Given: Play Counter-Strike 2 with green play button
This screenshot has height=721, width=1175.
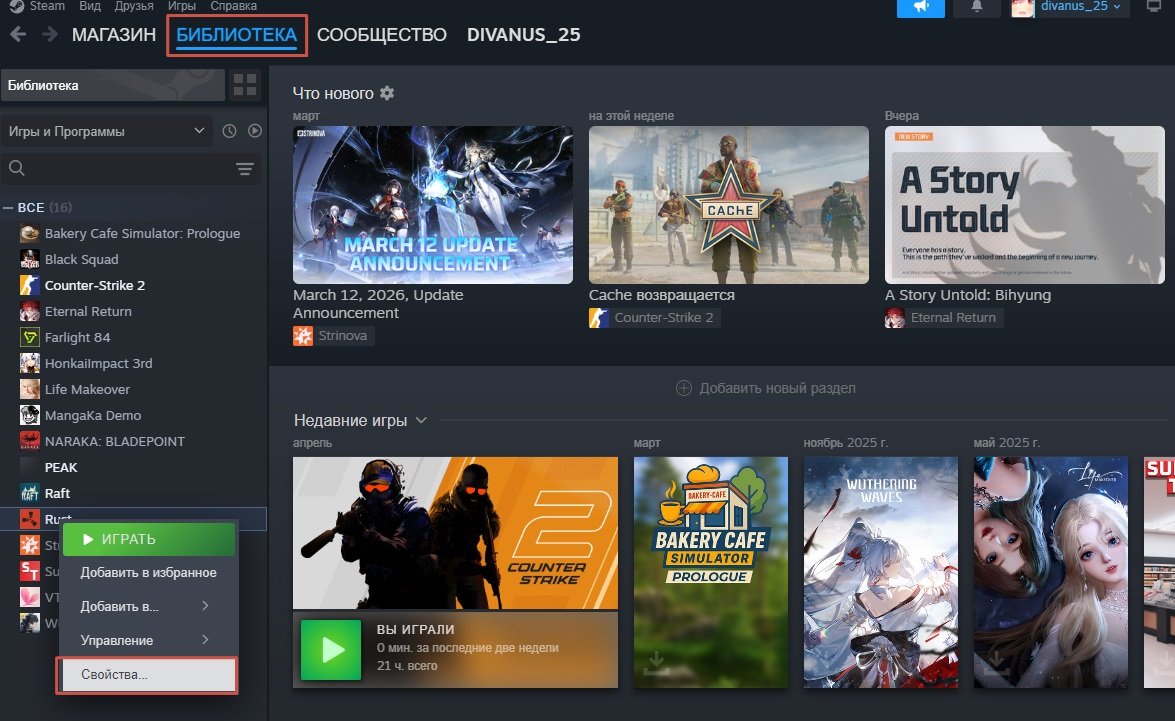Looking at the screenshot, I should click(x=330, y=650).
